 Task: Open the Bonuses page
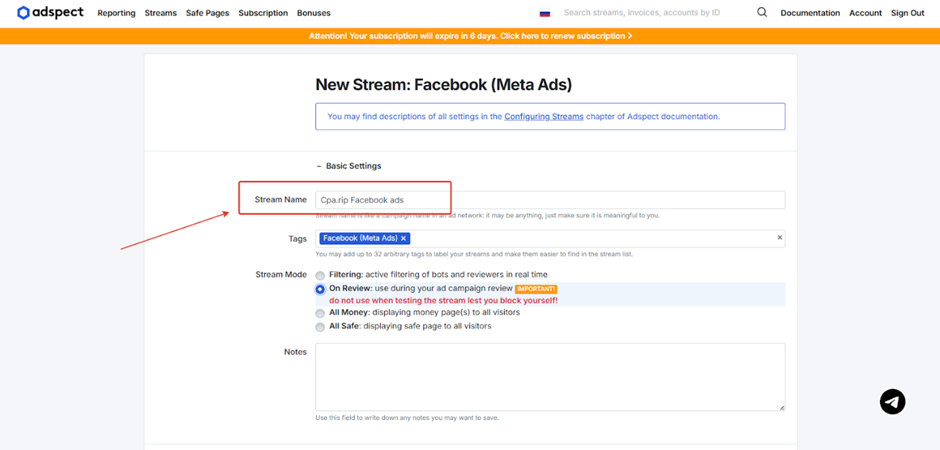[314, 13]
